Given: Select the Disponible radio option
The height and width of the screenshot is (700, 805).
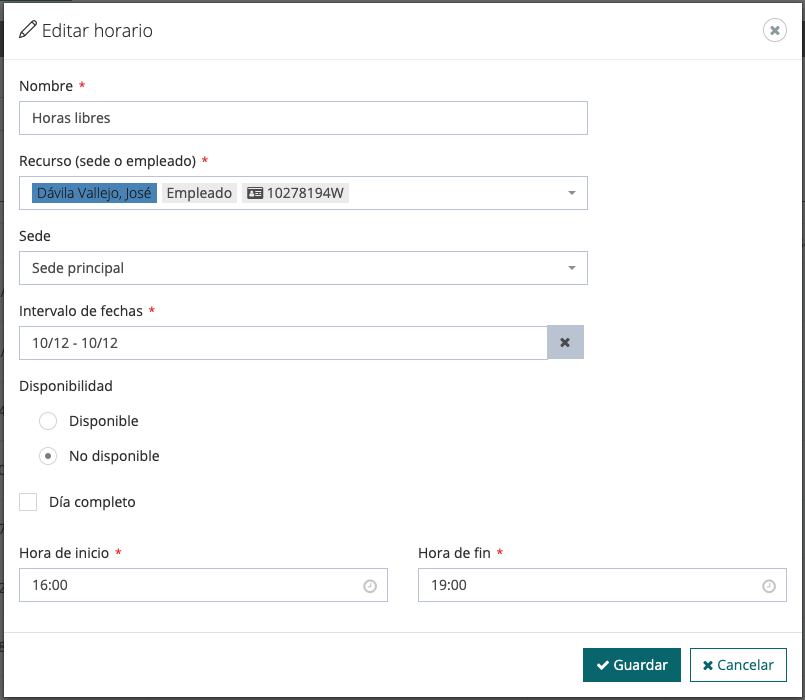Looking at the screenshot, I should (48, 421).
